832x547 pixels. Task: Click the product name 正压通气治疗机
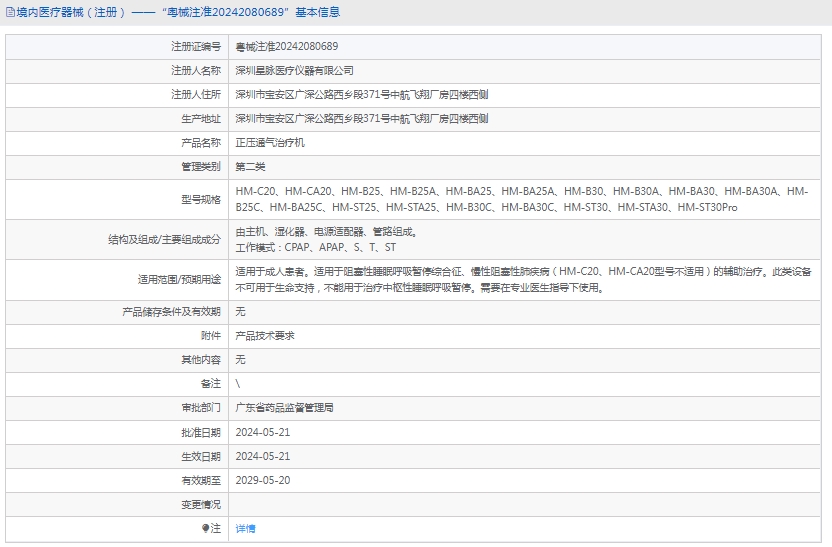coord(269,143)
